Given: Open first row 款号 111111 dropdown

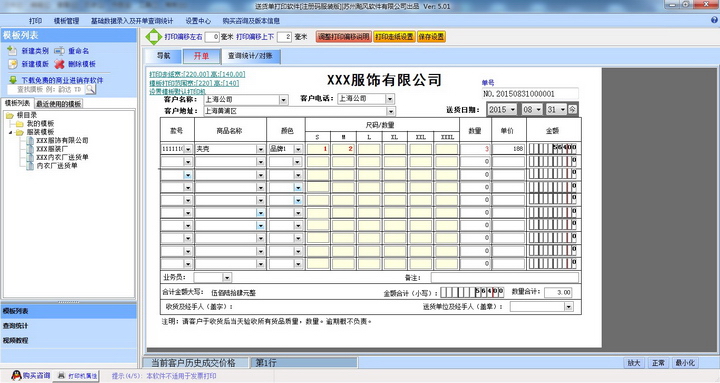Looking at the screenshot, I should point(187,149).
